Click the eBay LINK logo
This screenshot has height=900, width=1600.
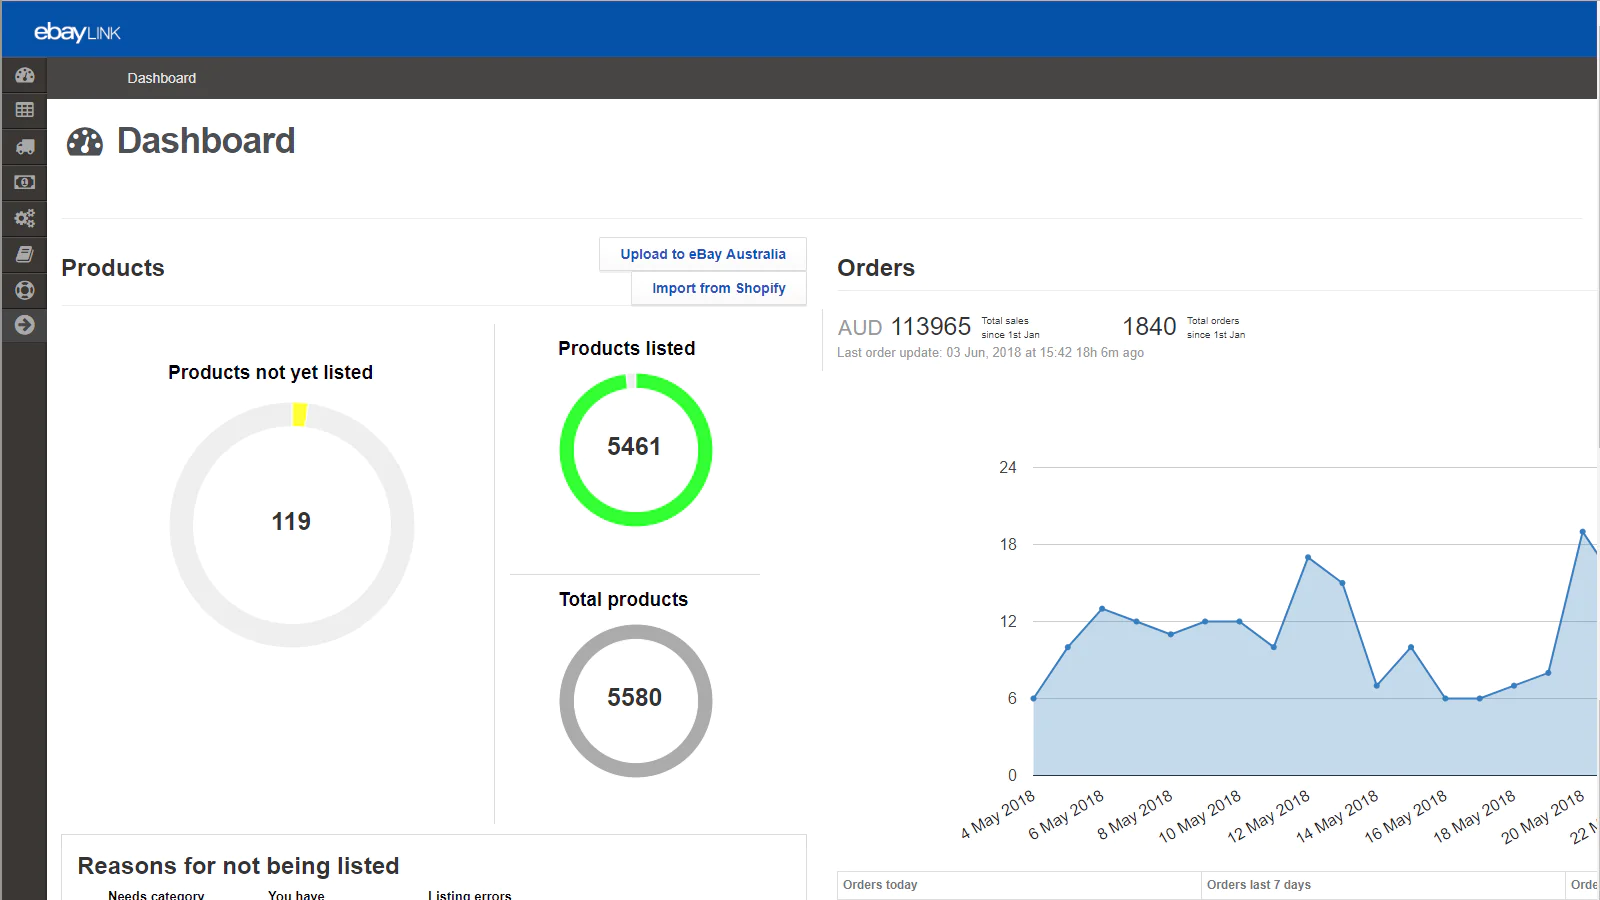tap(77, 32)
